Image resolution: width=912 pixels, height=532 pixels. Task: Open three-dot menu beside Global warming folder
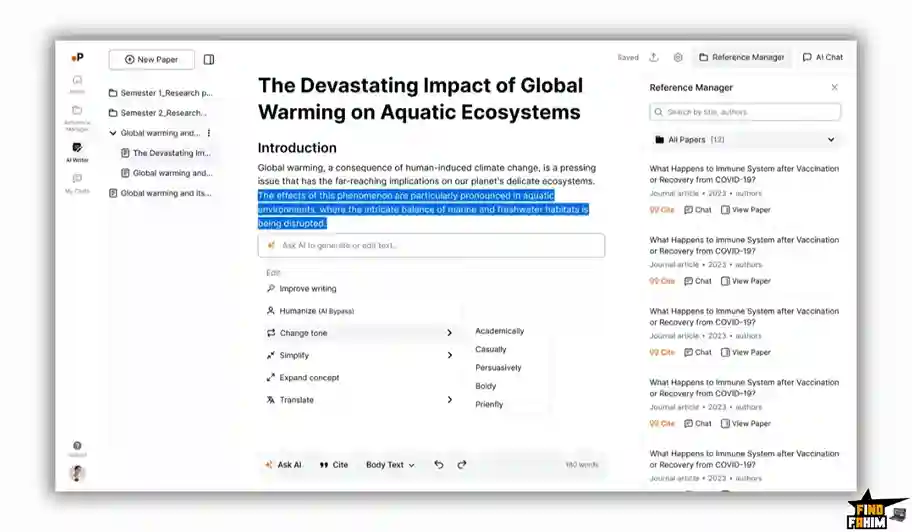(209, 133)
